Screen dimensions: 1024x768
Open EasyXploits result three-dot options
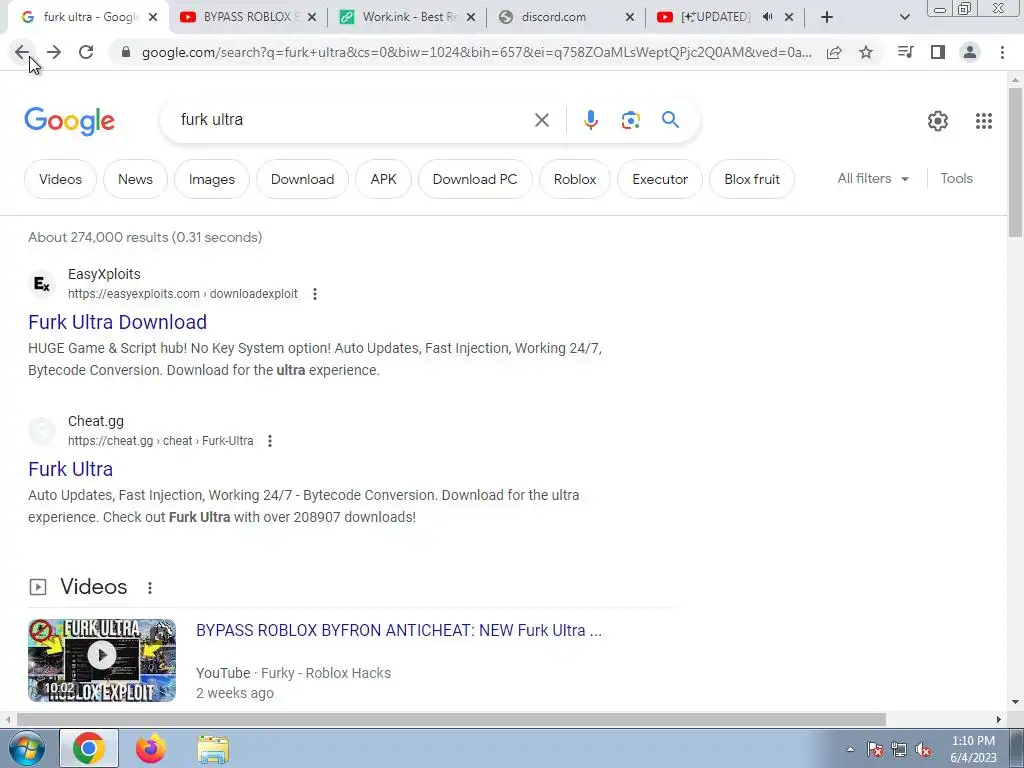(x=315, y=294)
